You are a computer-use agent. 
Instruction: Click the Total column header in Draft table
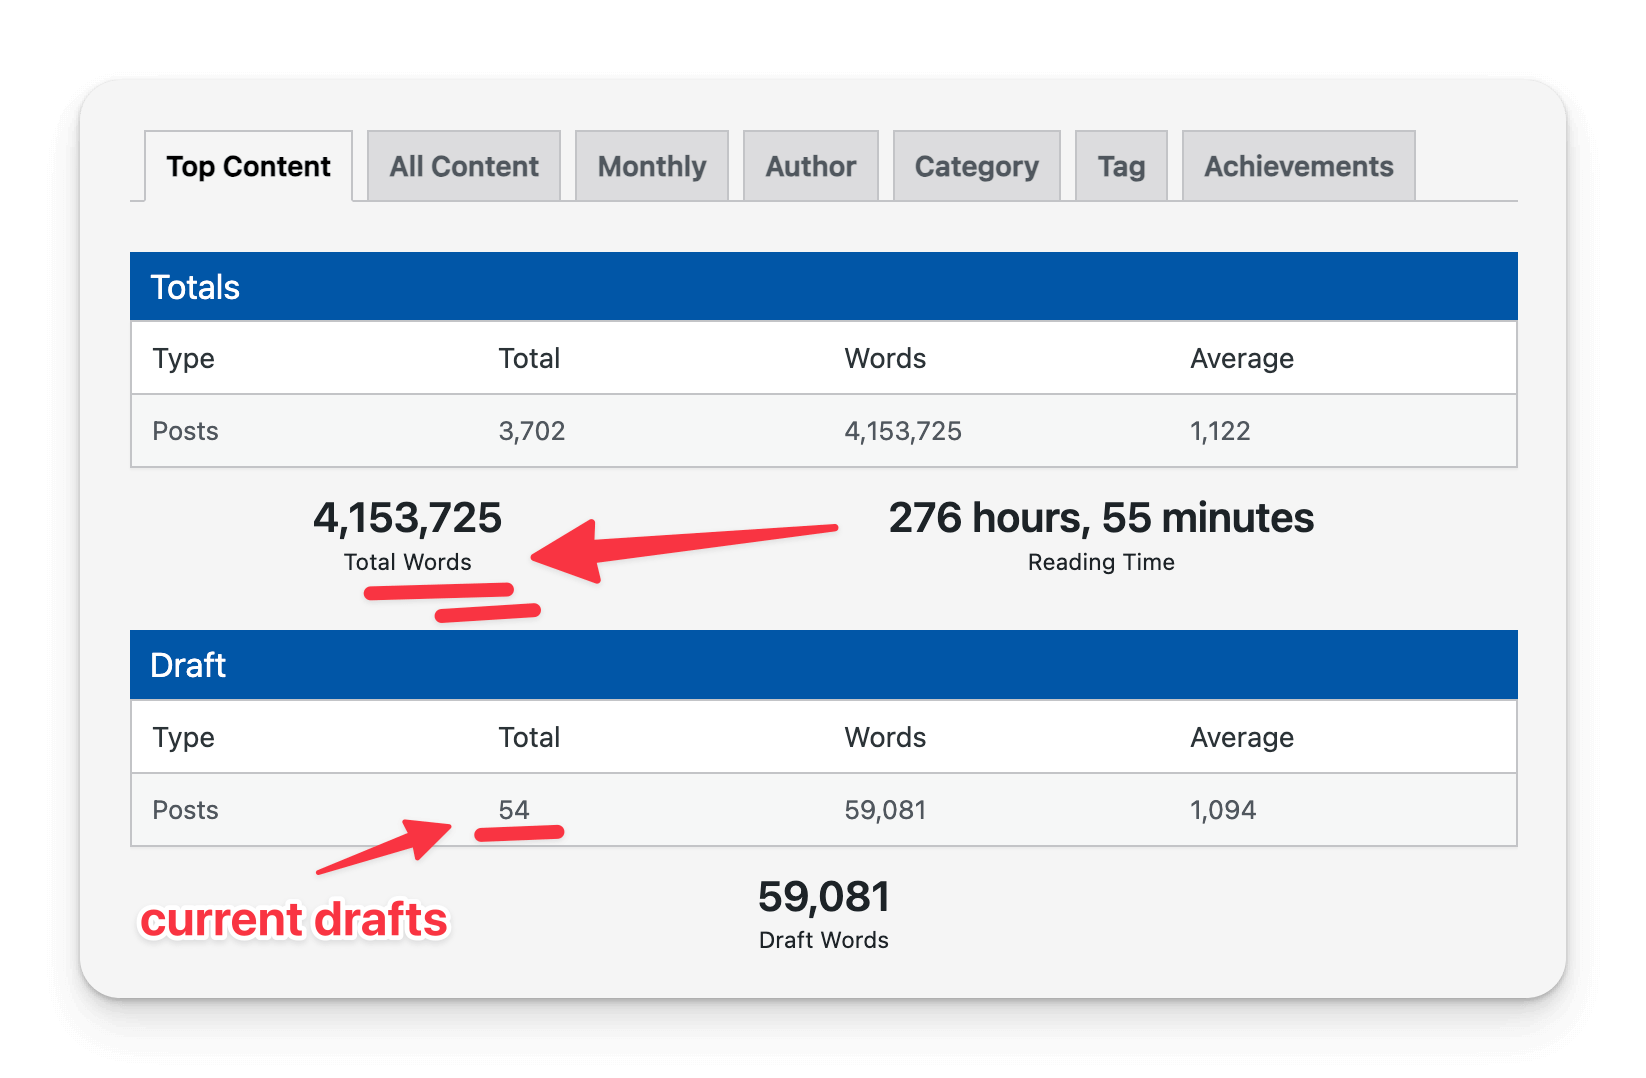click(530, 737)
